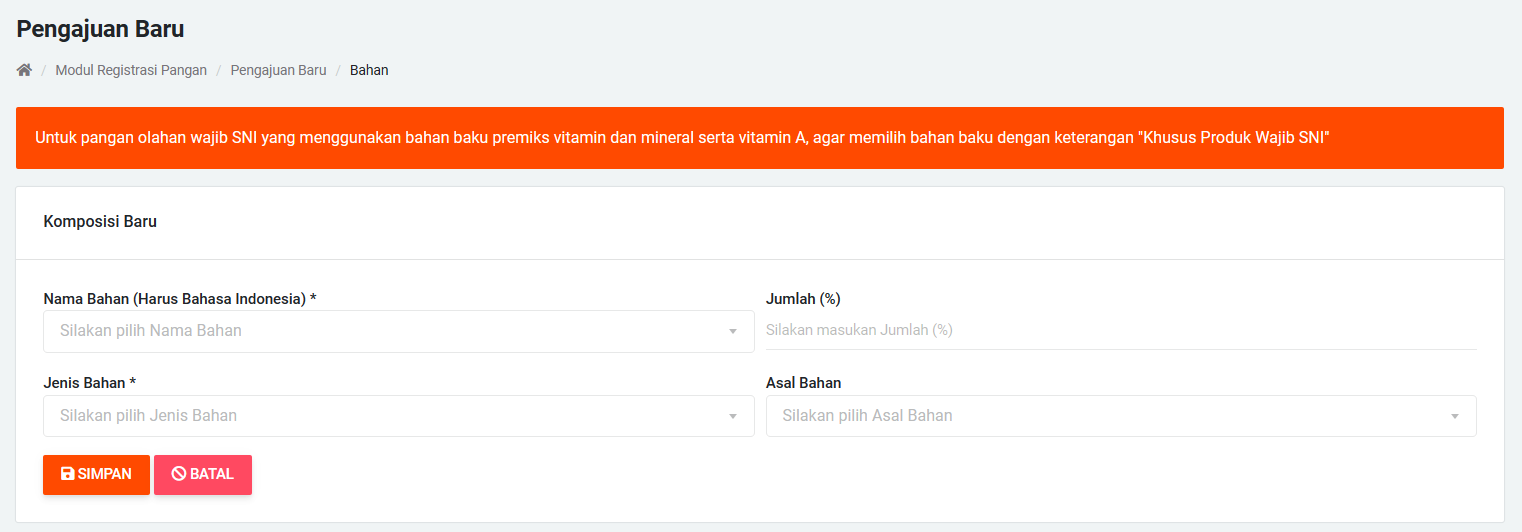1522x532 pixels.
Task: Open the Nama Bahan selection box
Action: tap(380, 331)
